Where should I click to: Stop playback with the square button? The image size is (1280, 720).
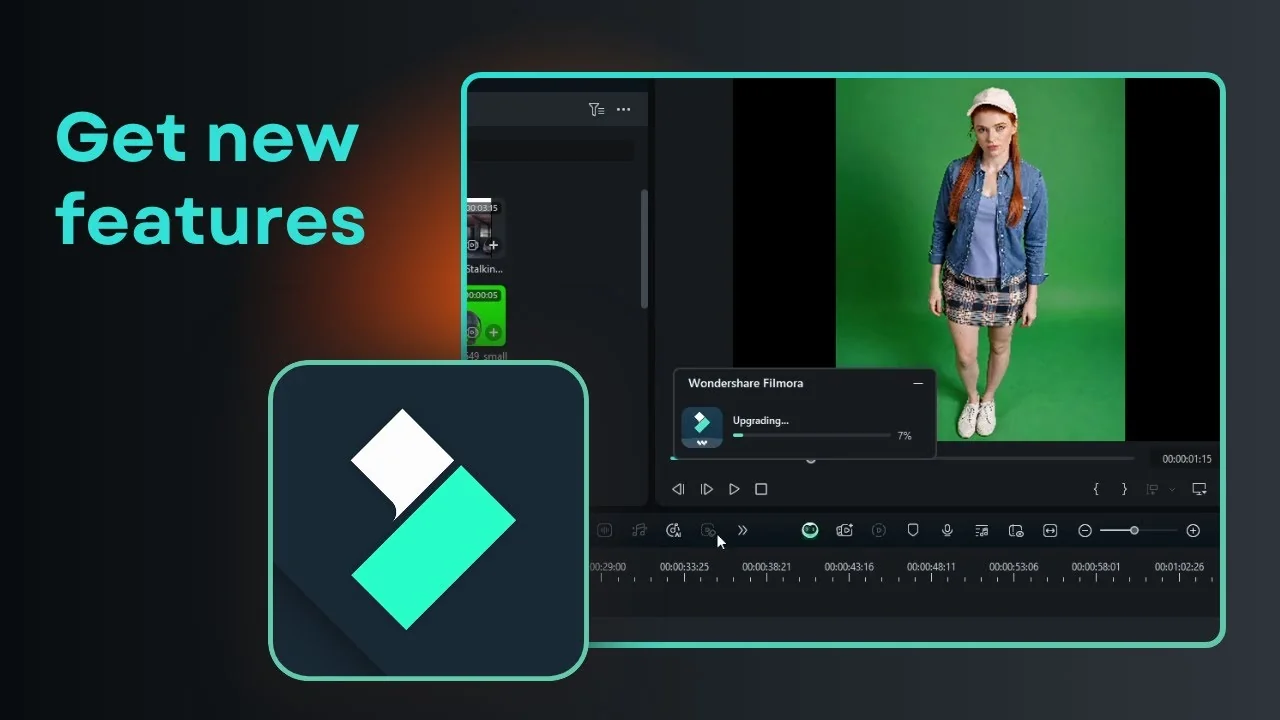(x=761, y=489)
